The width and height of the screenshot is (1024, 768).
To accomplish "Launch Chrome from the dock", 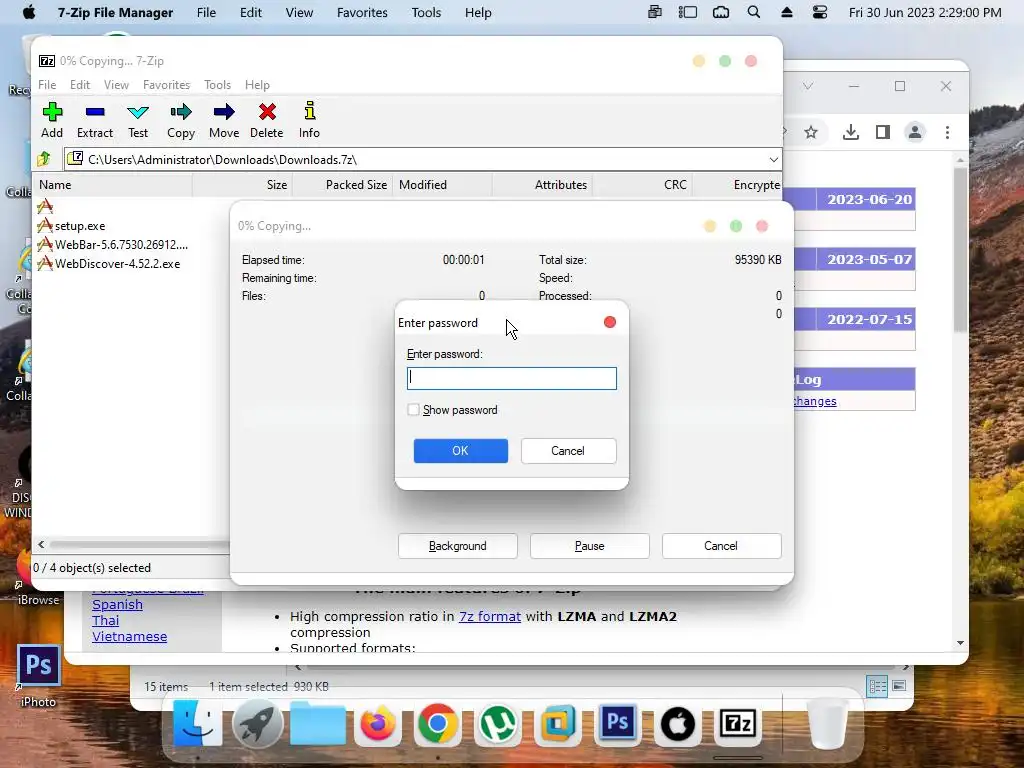I will [x=438, y=724].
